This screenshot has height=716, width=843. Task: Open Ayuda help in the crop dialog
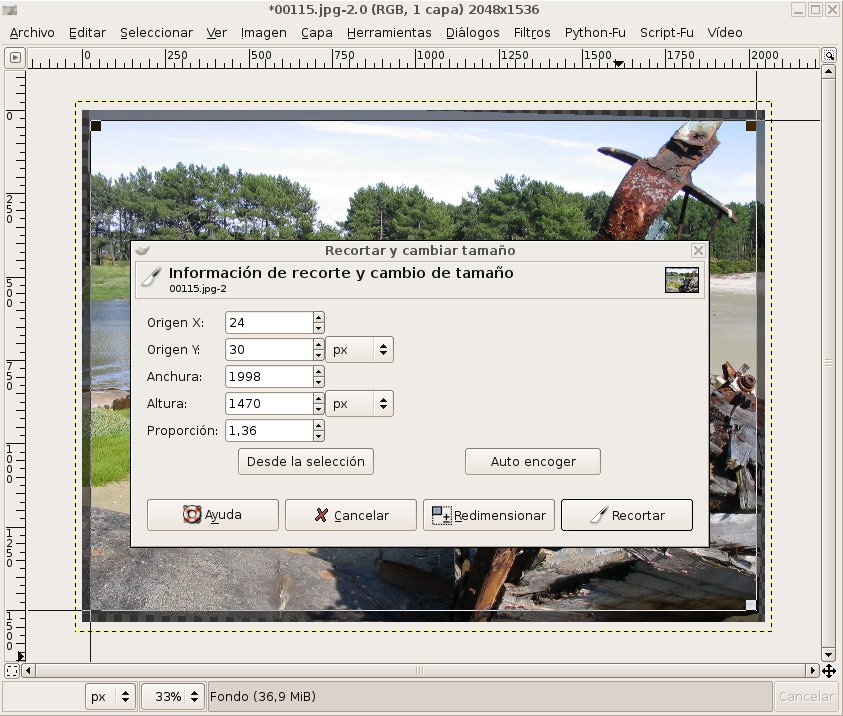coord(213,515)
